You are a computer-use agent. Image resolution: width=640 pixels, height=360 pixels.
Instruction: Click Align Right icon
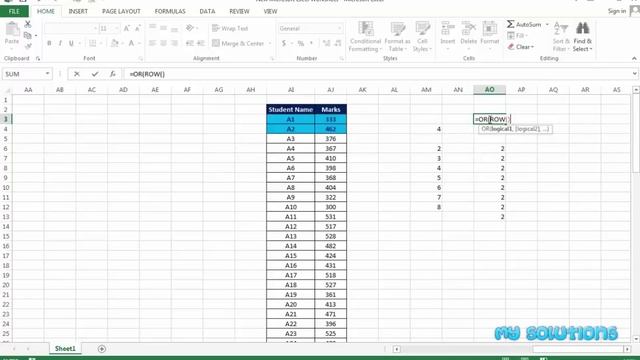click(x=174, y=43)
